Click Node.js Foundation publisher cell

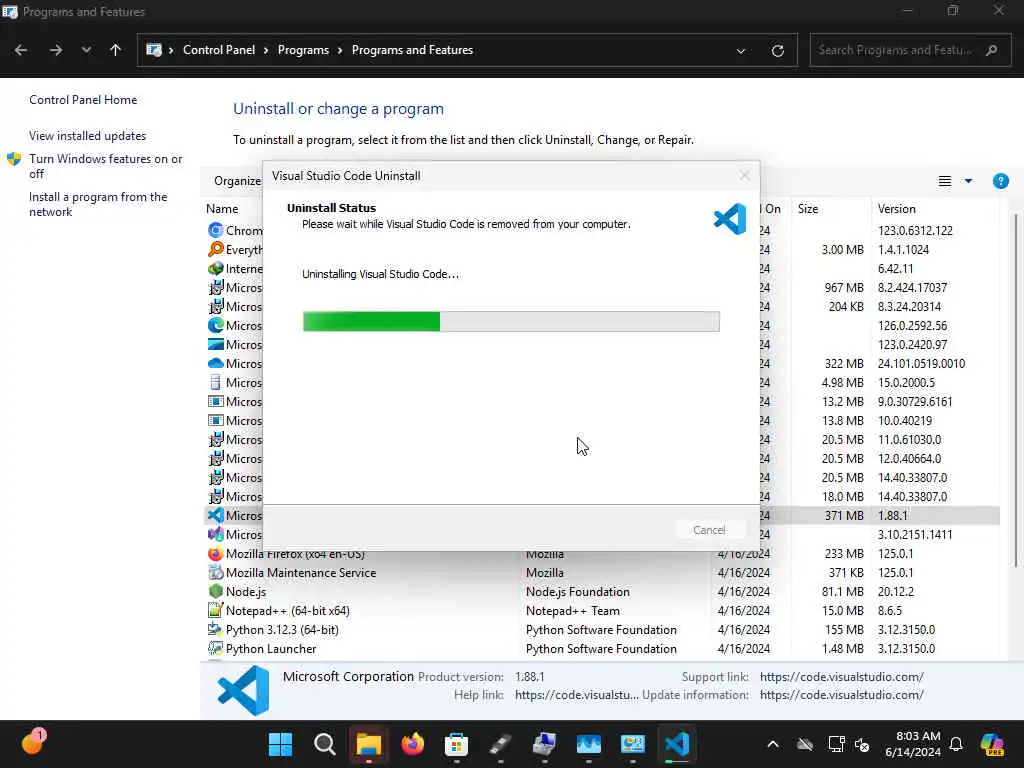(x=578, y=592)
